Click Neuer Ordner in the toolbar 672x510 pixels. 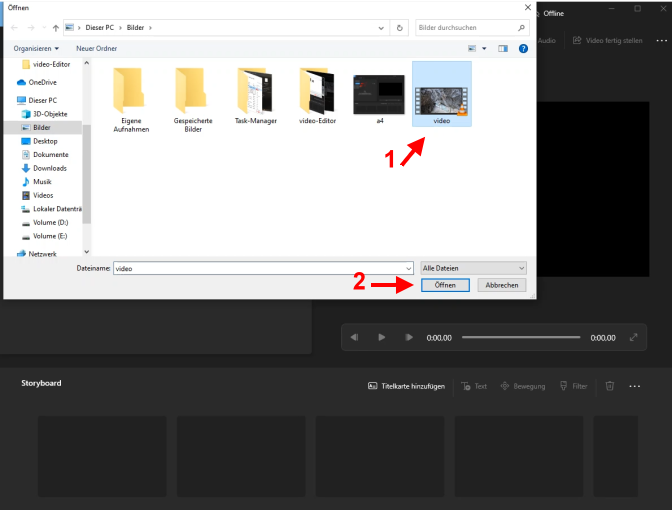point(97,48)
